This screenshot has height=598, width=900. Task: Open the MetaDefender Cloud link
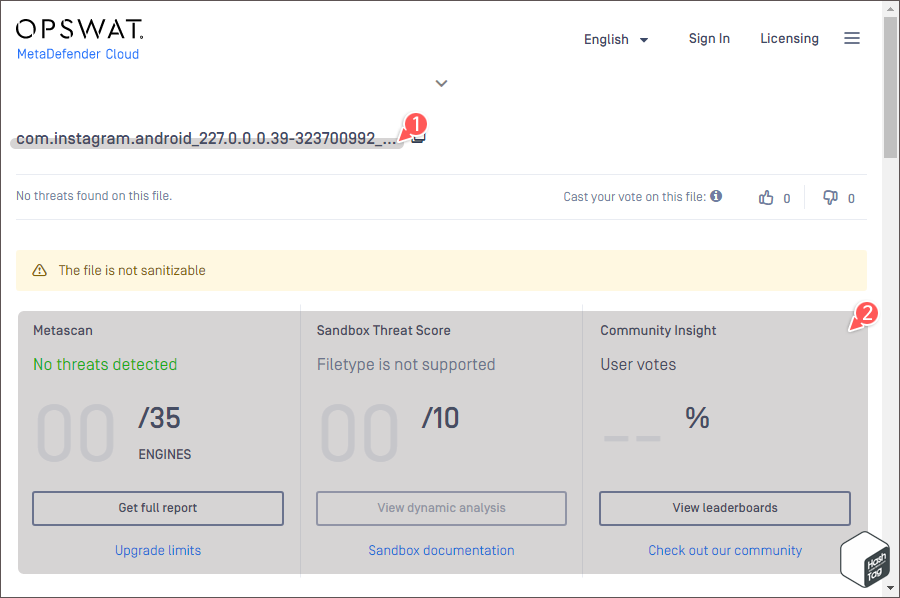78,54
